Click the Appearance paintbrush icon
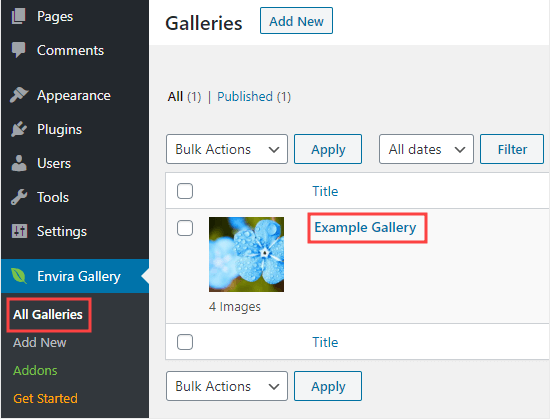This screenshot has height=420, width=551. 19,95
